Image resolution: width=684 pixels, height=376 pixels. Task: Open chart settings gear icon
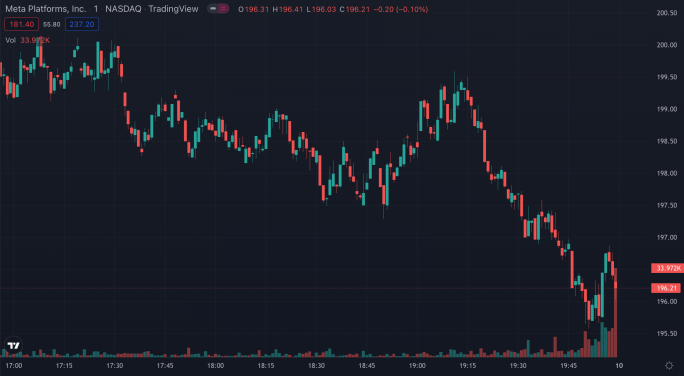669,366
